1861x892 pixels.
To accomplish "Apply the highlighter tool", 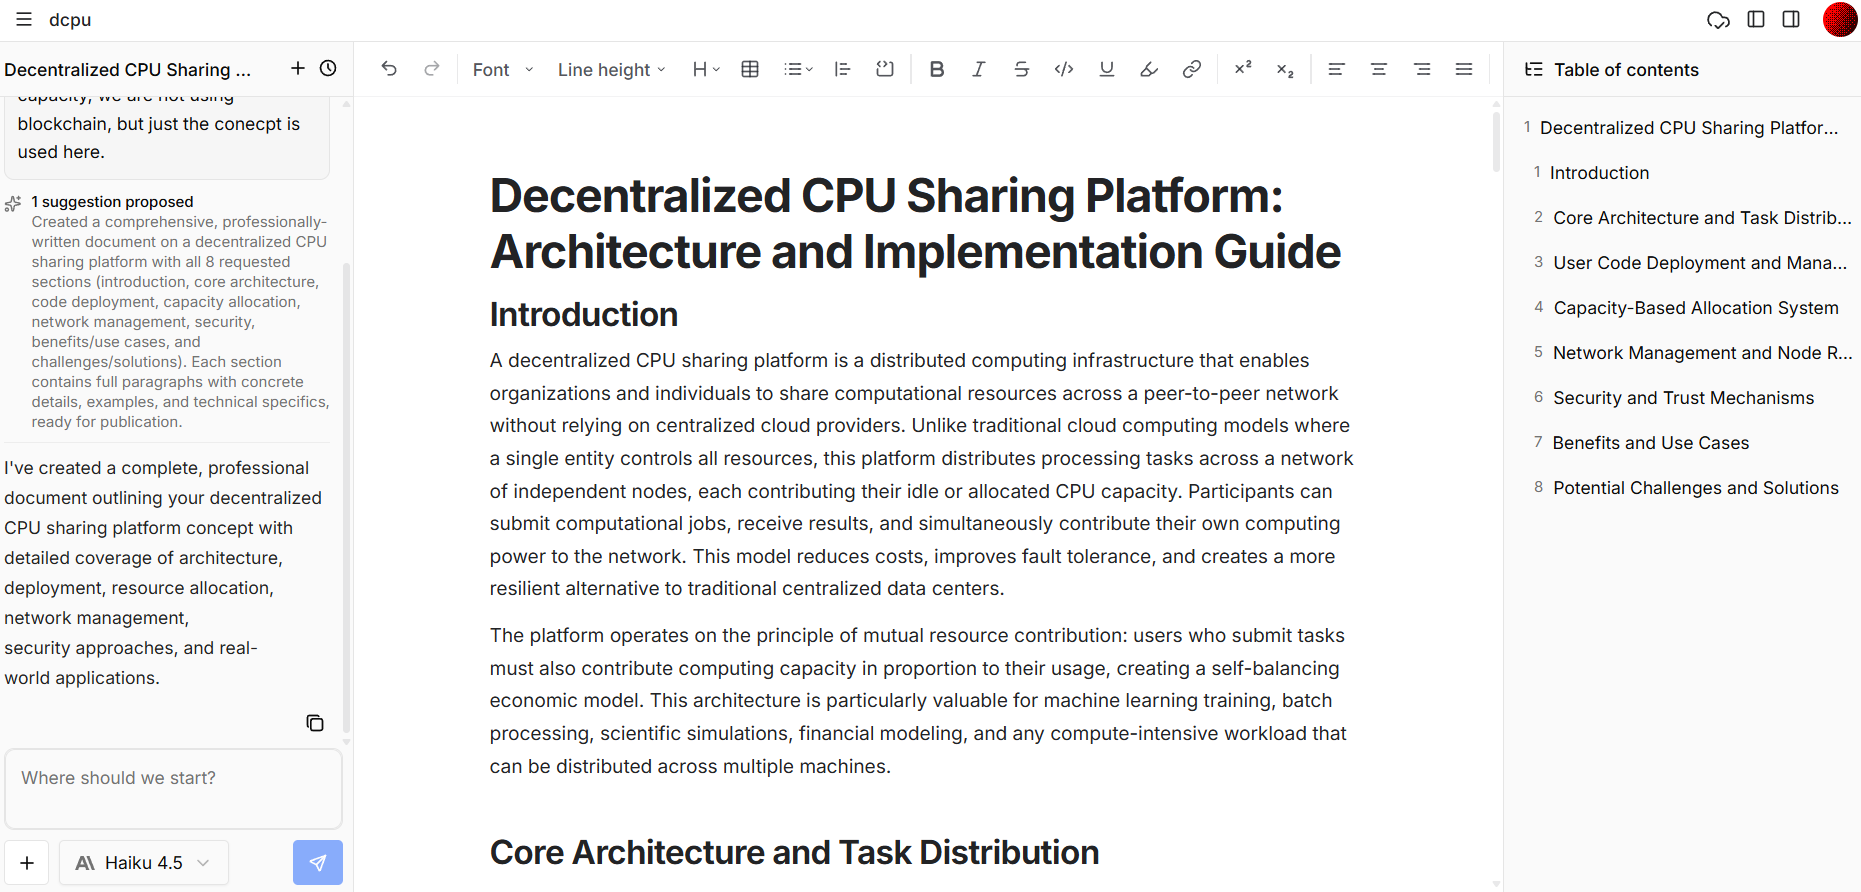I will 1149,69.
